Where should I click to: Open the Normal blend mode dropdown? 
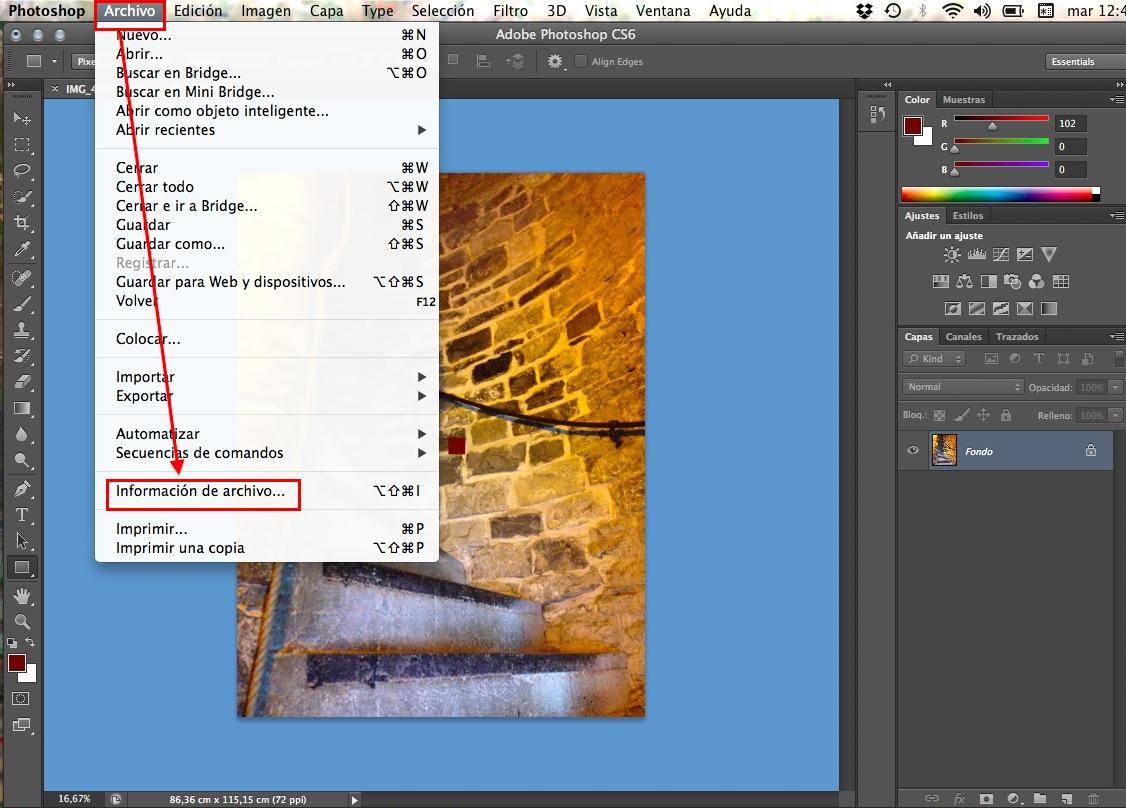(963, 387)
